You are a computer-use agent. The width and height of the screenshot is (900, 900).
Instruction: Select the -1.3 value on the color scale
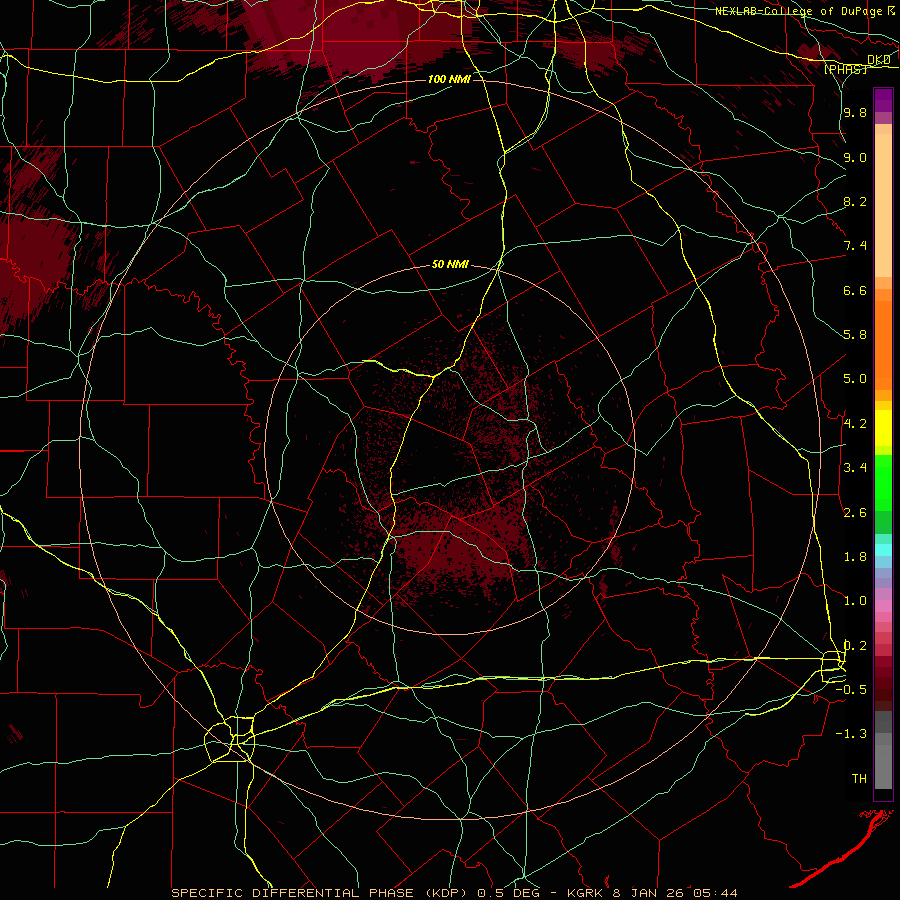click(851, 734)
